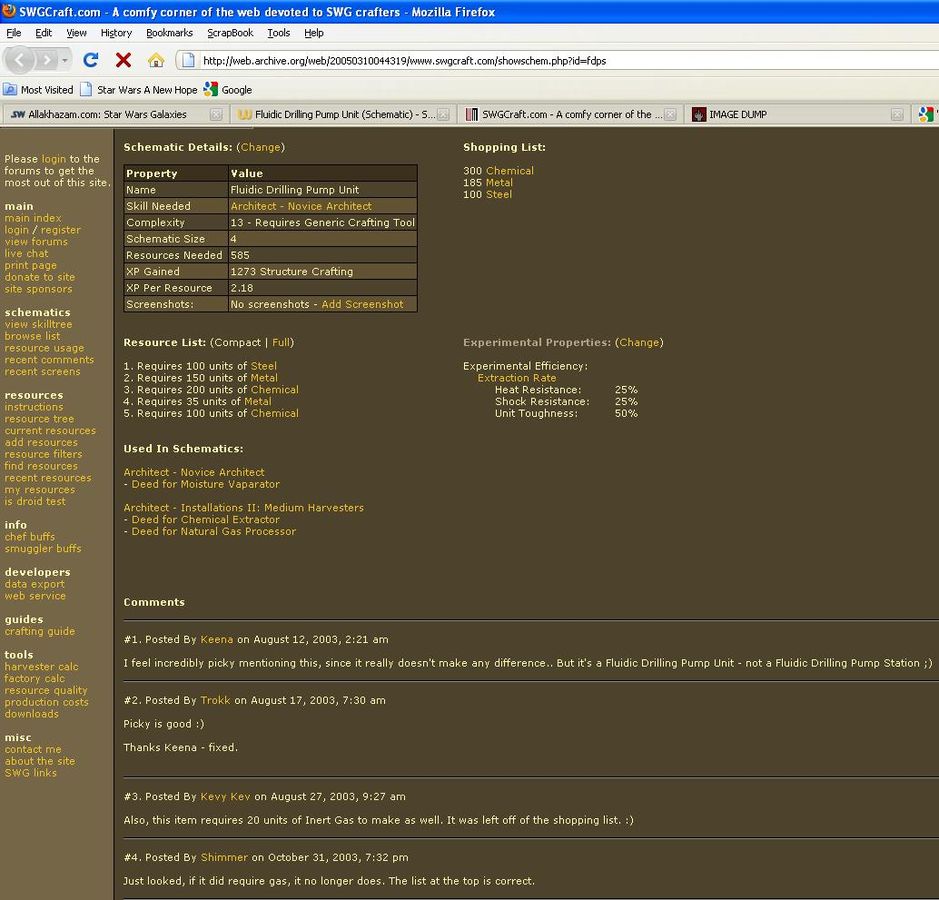Screen dimensions: 939x900
Task: Reload the page with the blue refresh icon
Action: point(91,60)
